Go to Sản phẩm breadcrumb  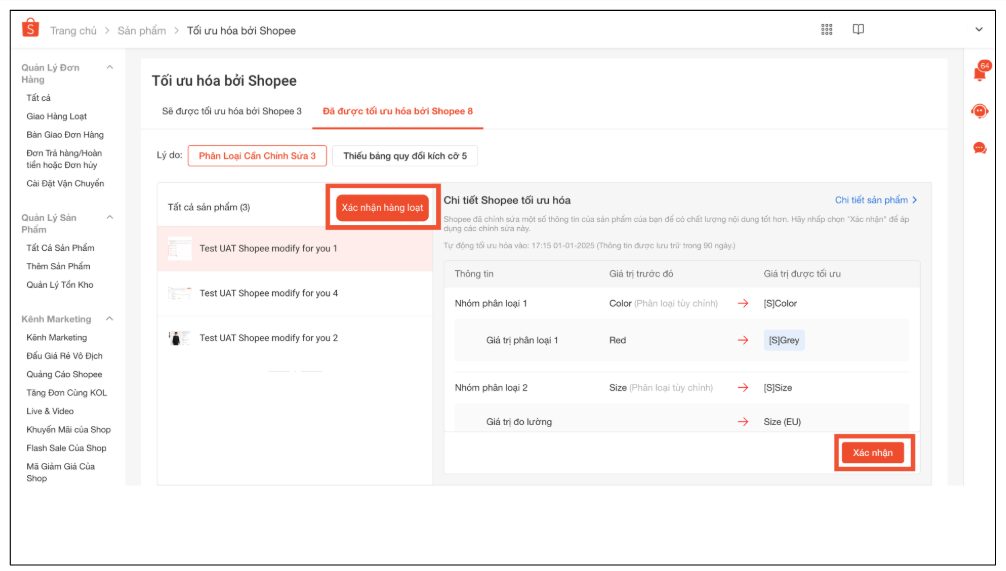tap(142, 31)
